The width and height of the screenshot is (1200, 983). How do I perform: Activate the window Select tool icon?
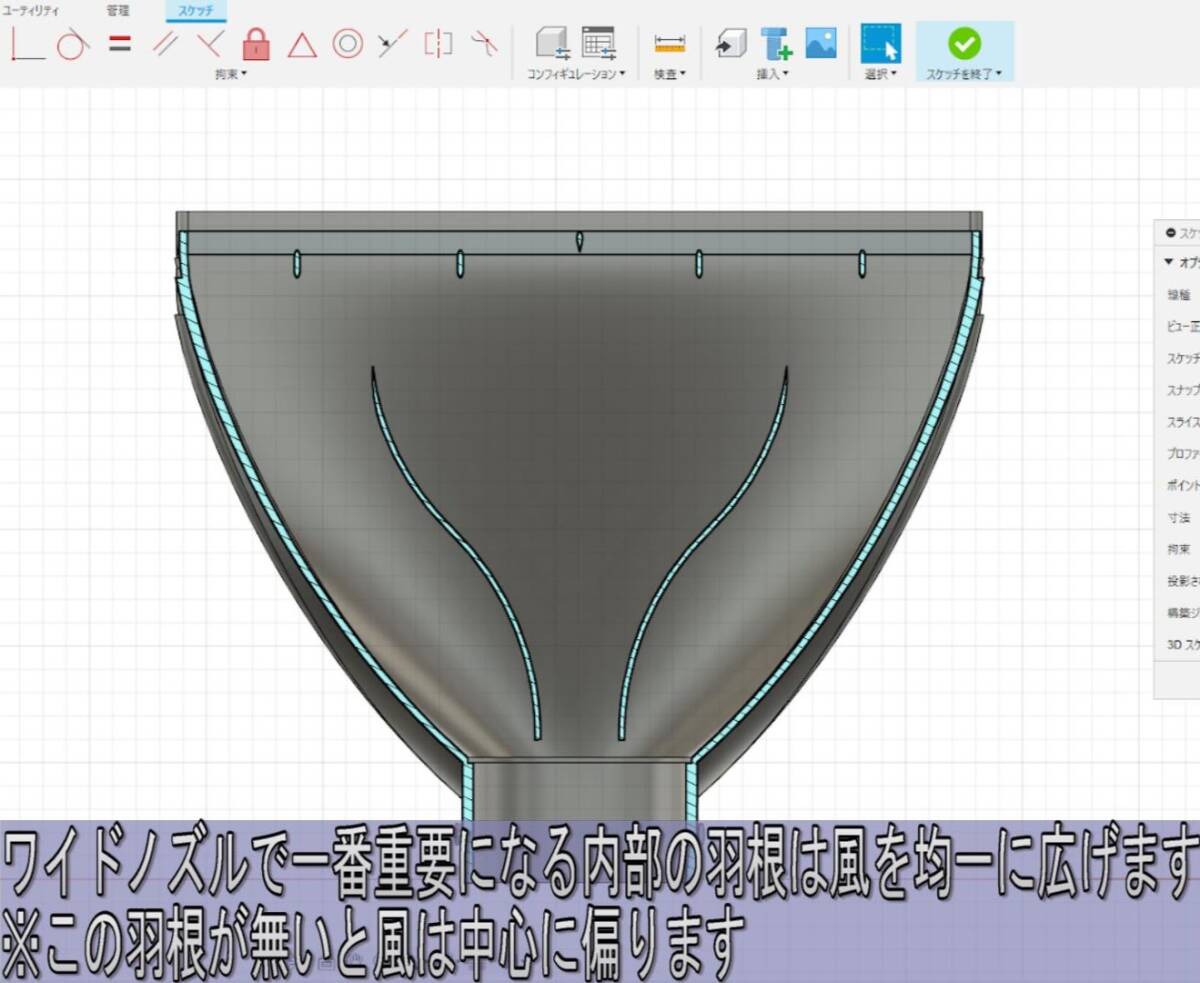pos(880,43)
